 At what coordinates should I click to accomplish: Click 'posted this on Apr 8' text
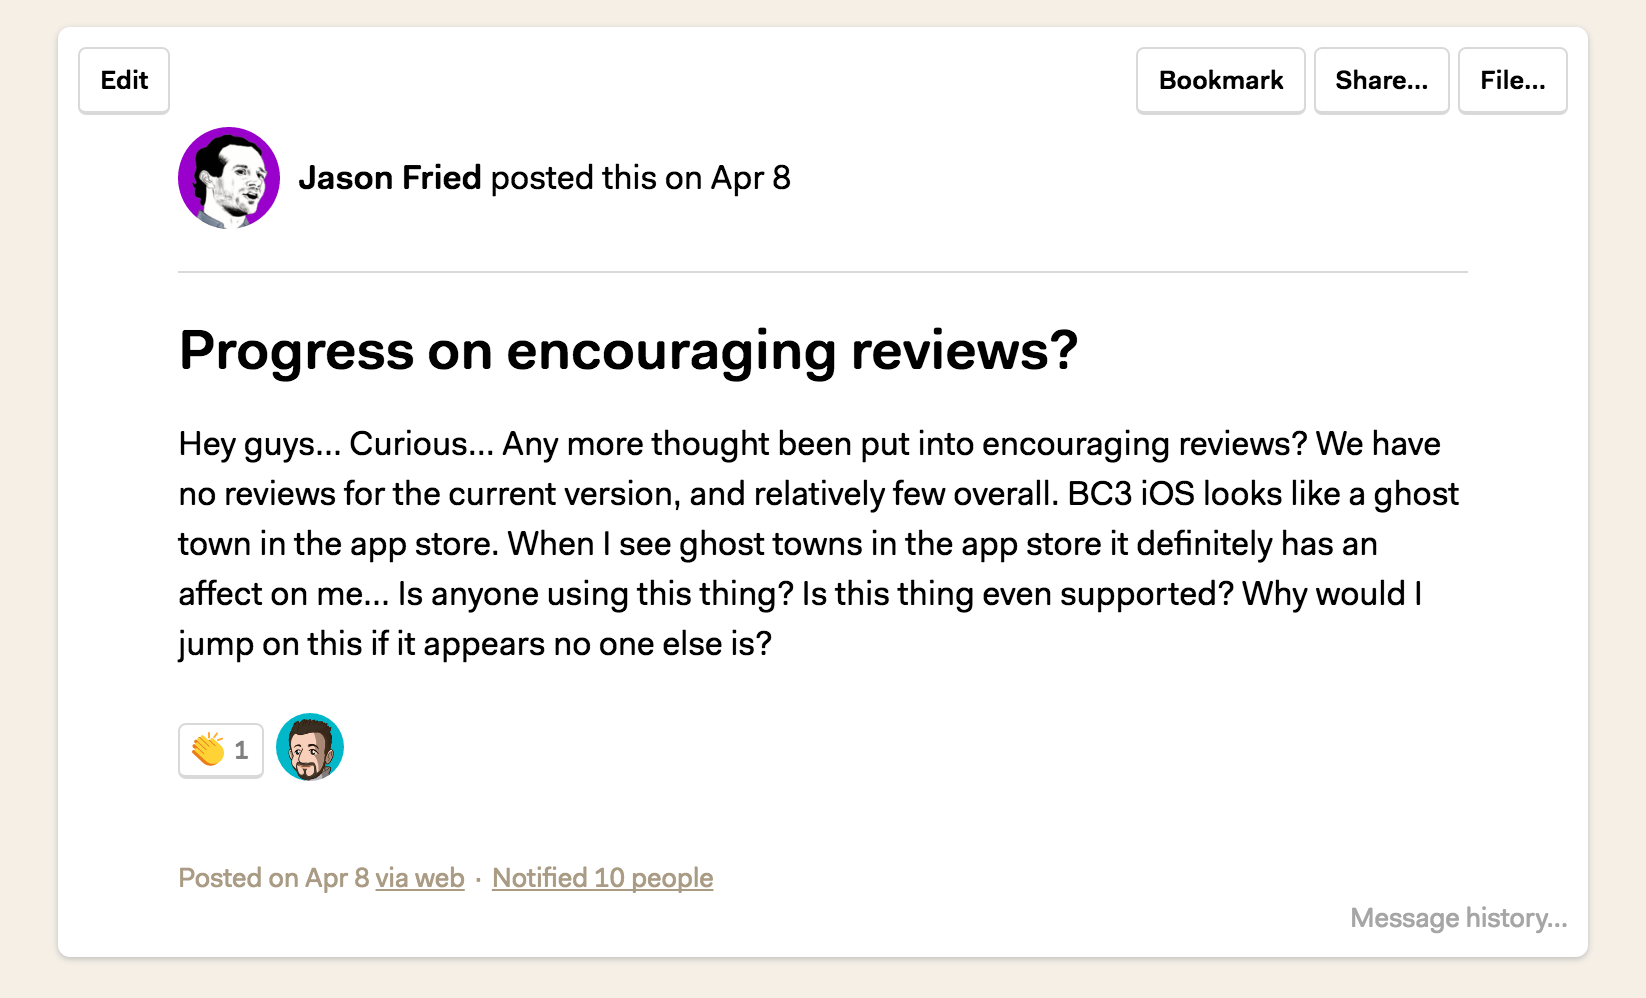click(641, 178)
